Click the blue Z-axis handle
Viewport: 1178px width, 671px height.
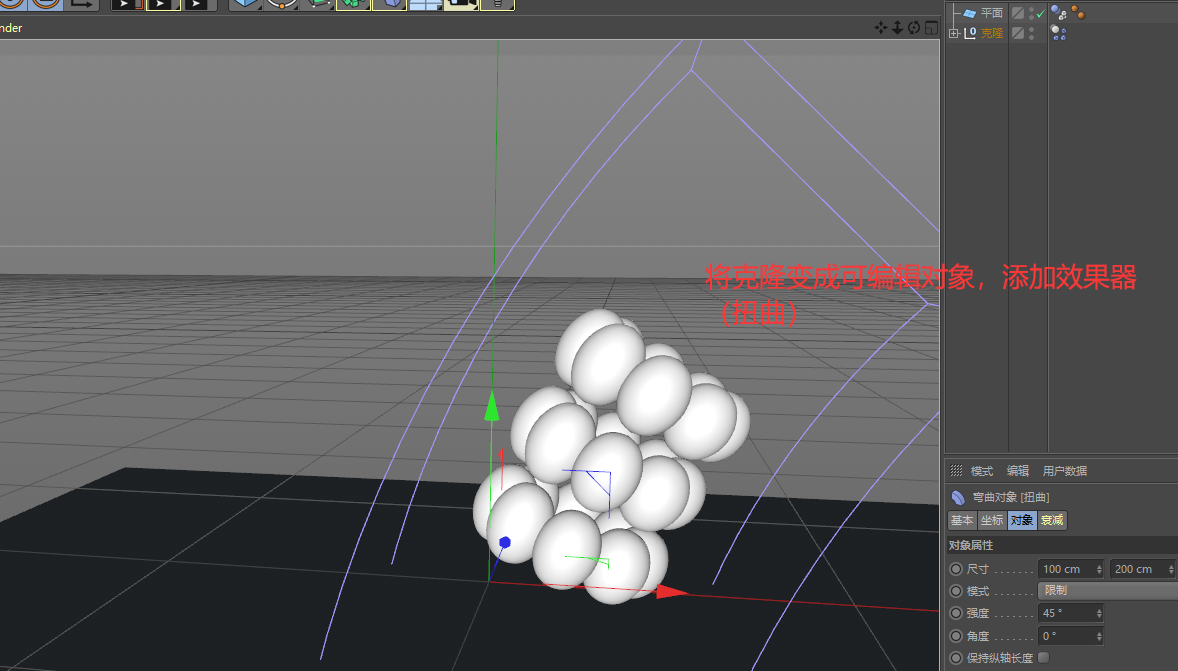[505, 542]
